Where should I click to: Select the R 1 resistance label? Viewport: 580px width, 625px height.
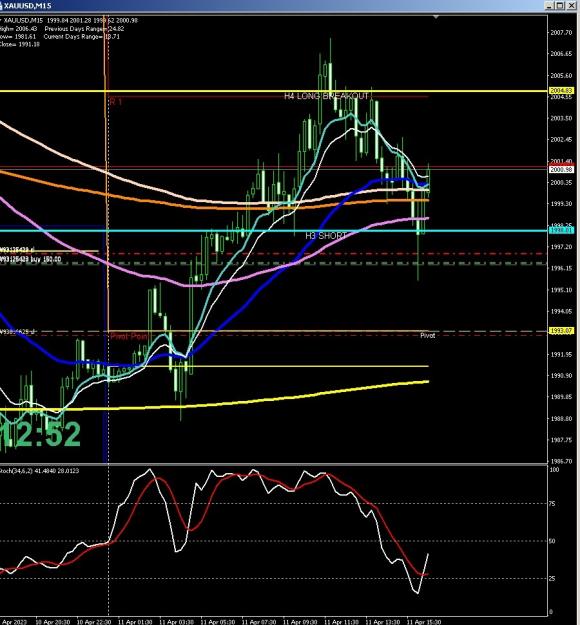116,102
